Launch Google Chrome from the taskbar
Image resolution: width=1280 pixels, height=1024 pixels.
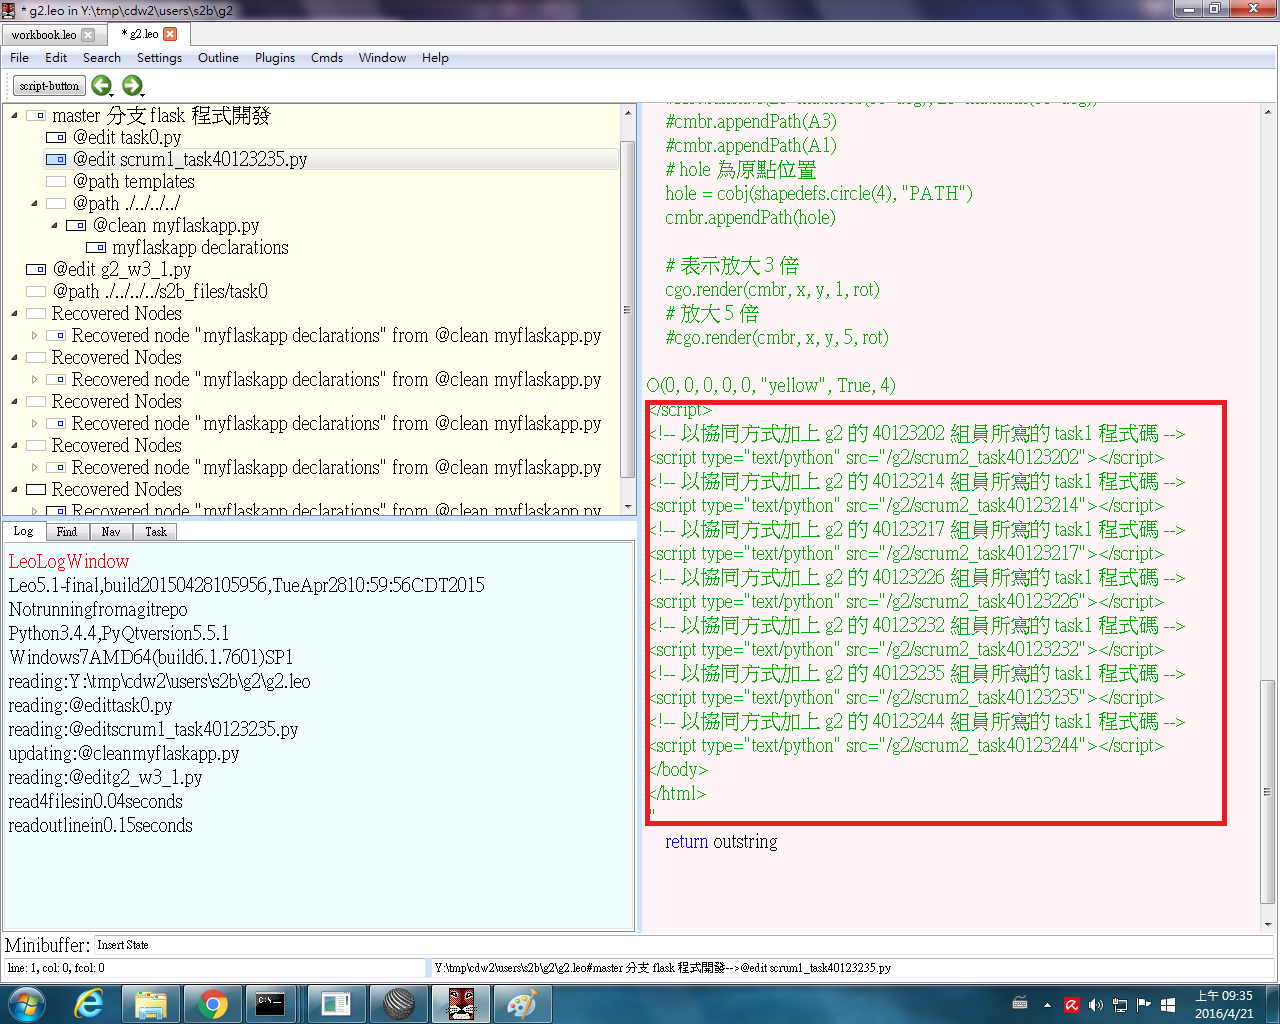click(x=212, y=1004)
